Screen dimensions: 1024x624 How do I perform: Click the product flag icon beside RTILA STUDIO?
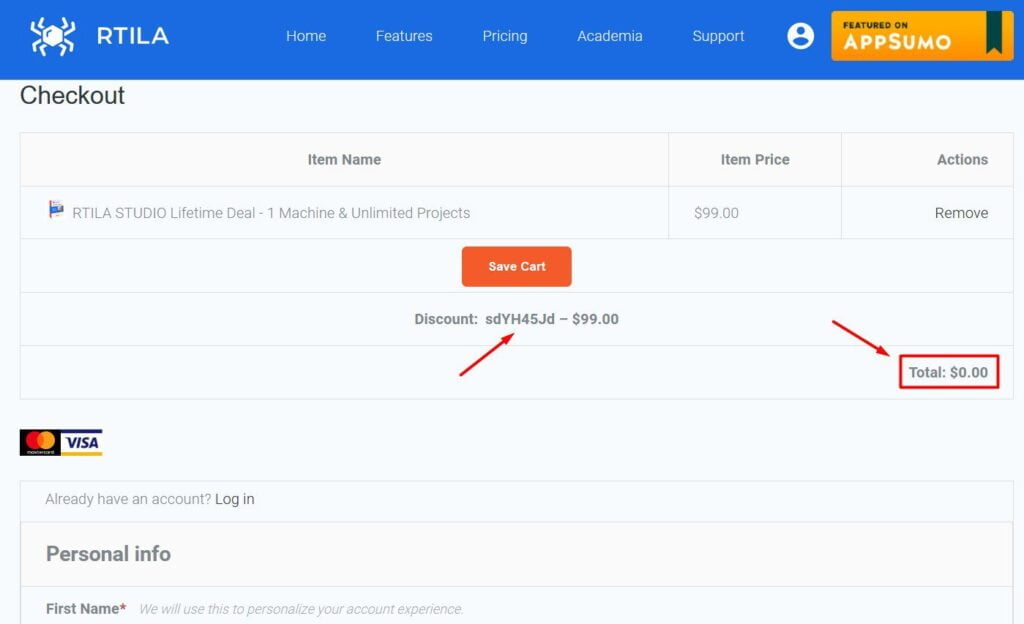[x=56, y=209]
